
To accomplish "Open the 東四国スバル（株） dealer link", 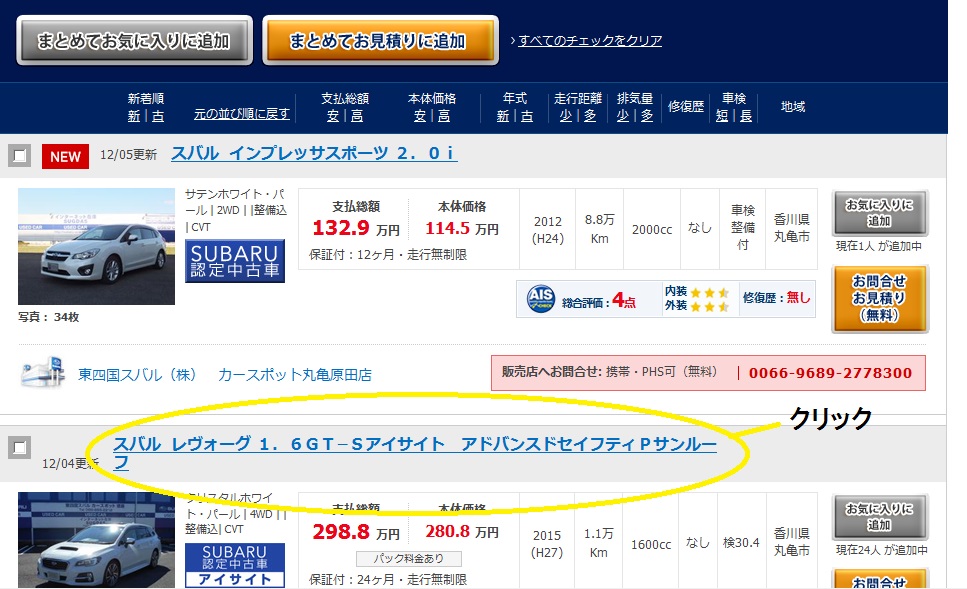I will tap(138, 375).
